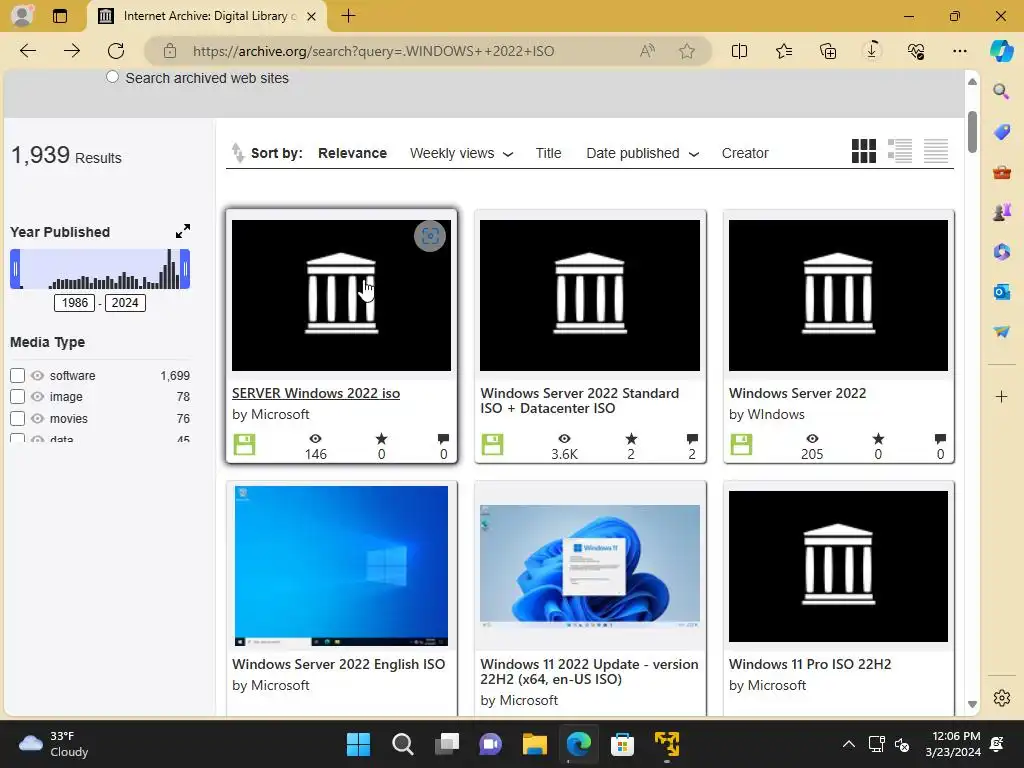Open Favorites list toolbar icon
The height and width of the screenshot is (768, 1024).
784,51
